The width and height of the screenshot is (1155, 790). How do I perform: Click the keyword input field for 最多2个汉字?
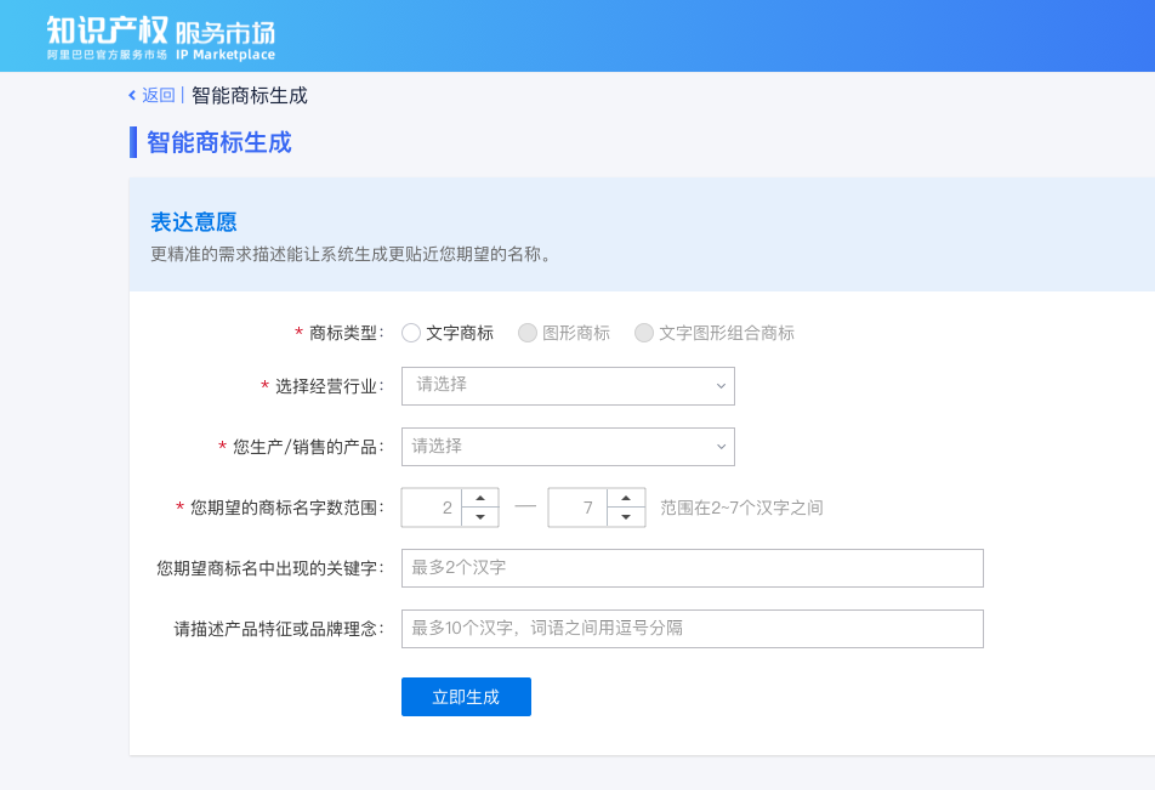(x=693, y=568)
